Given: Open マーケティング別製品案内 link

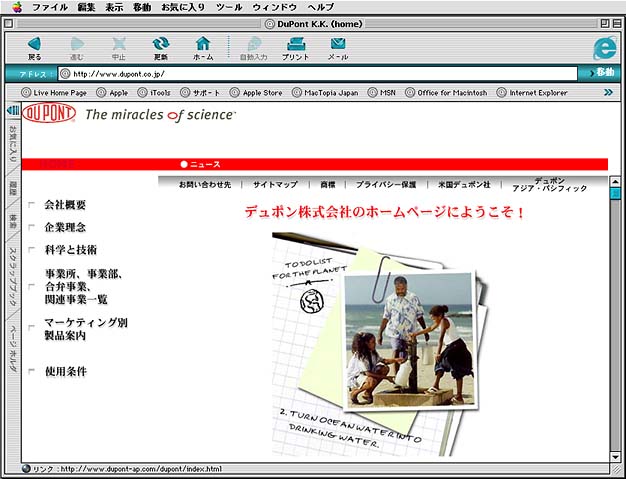Looking at the screenshot, I should click(x=86, y=329).
